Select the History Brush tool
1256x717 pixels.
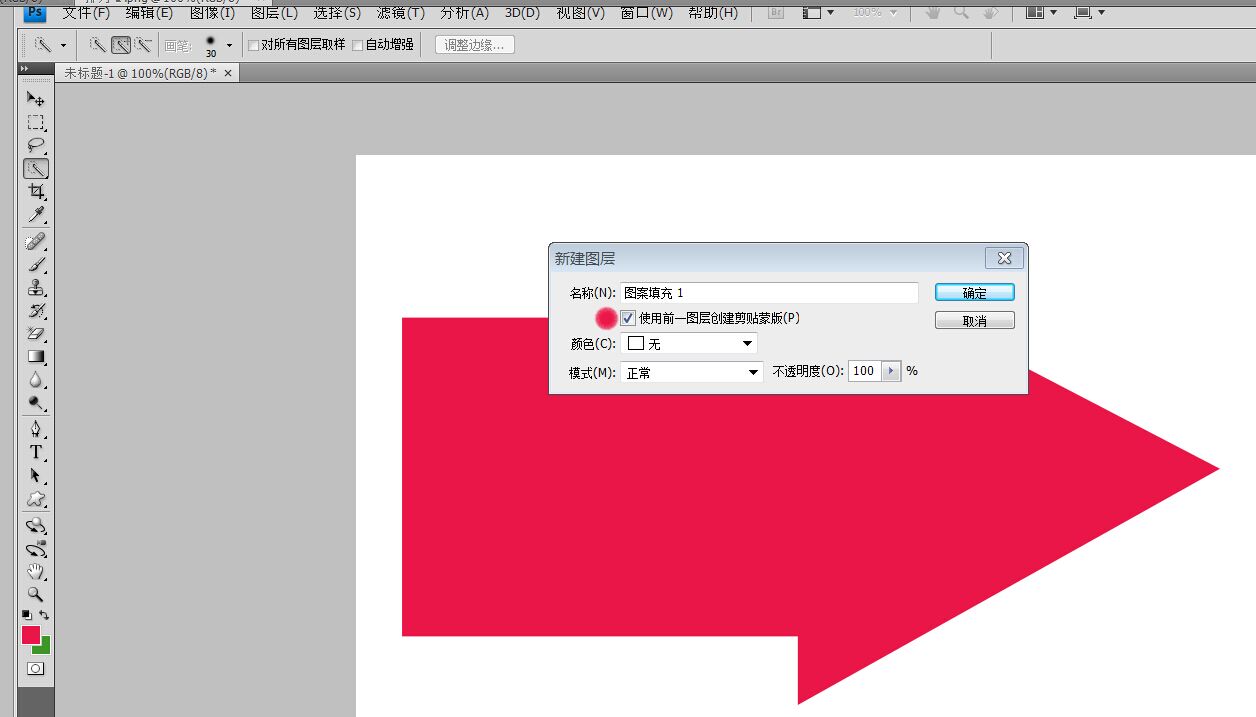tap(36, 311)
